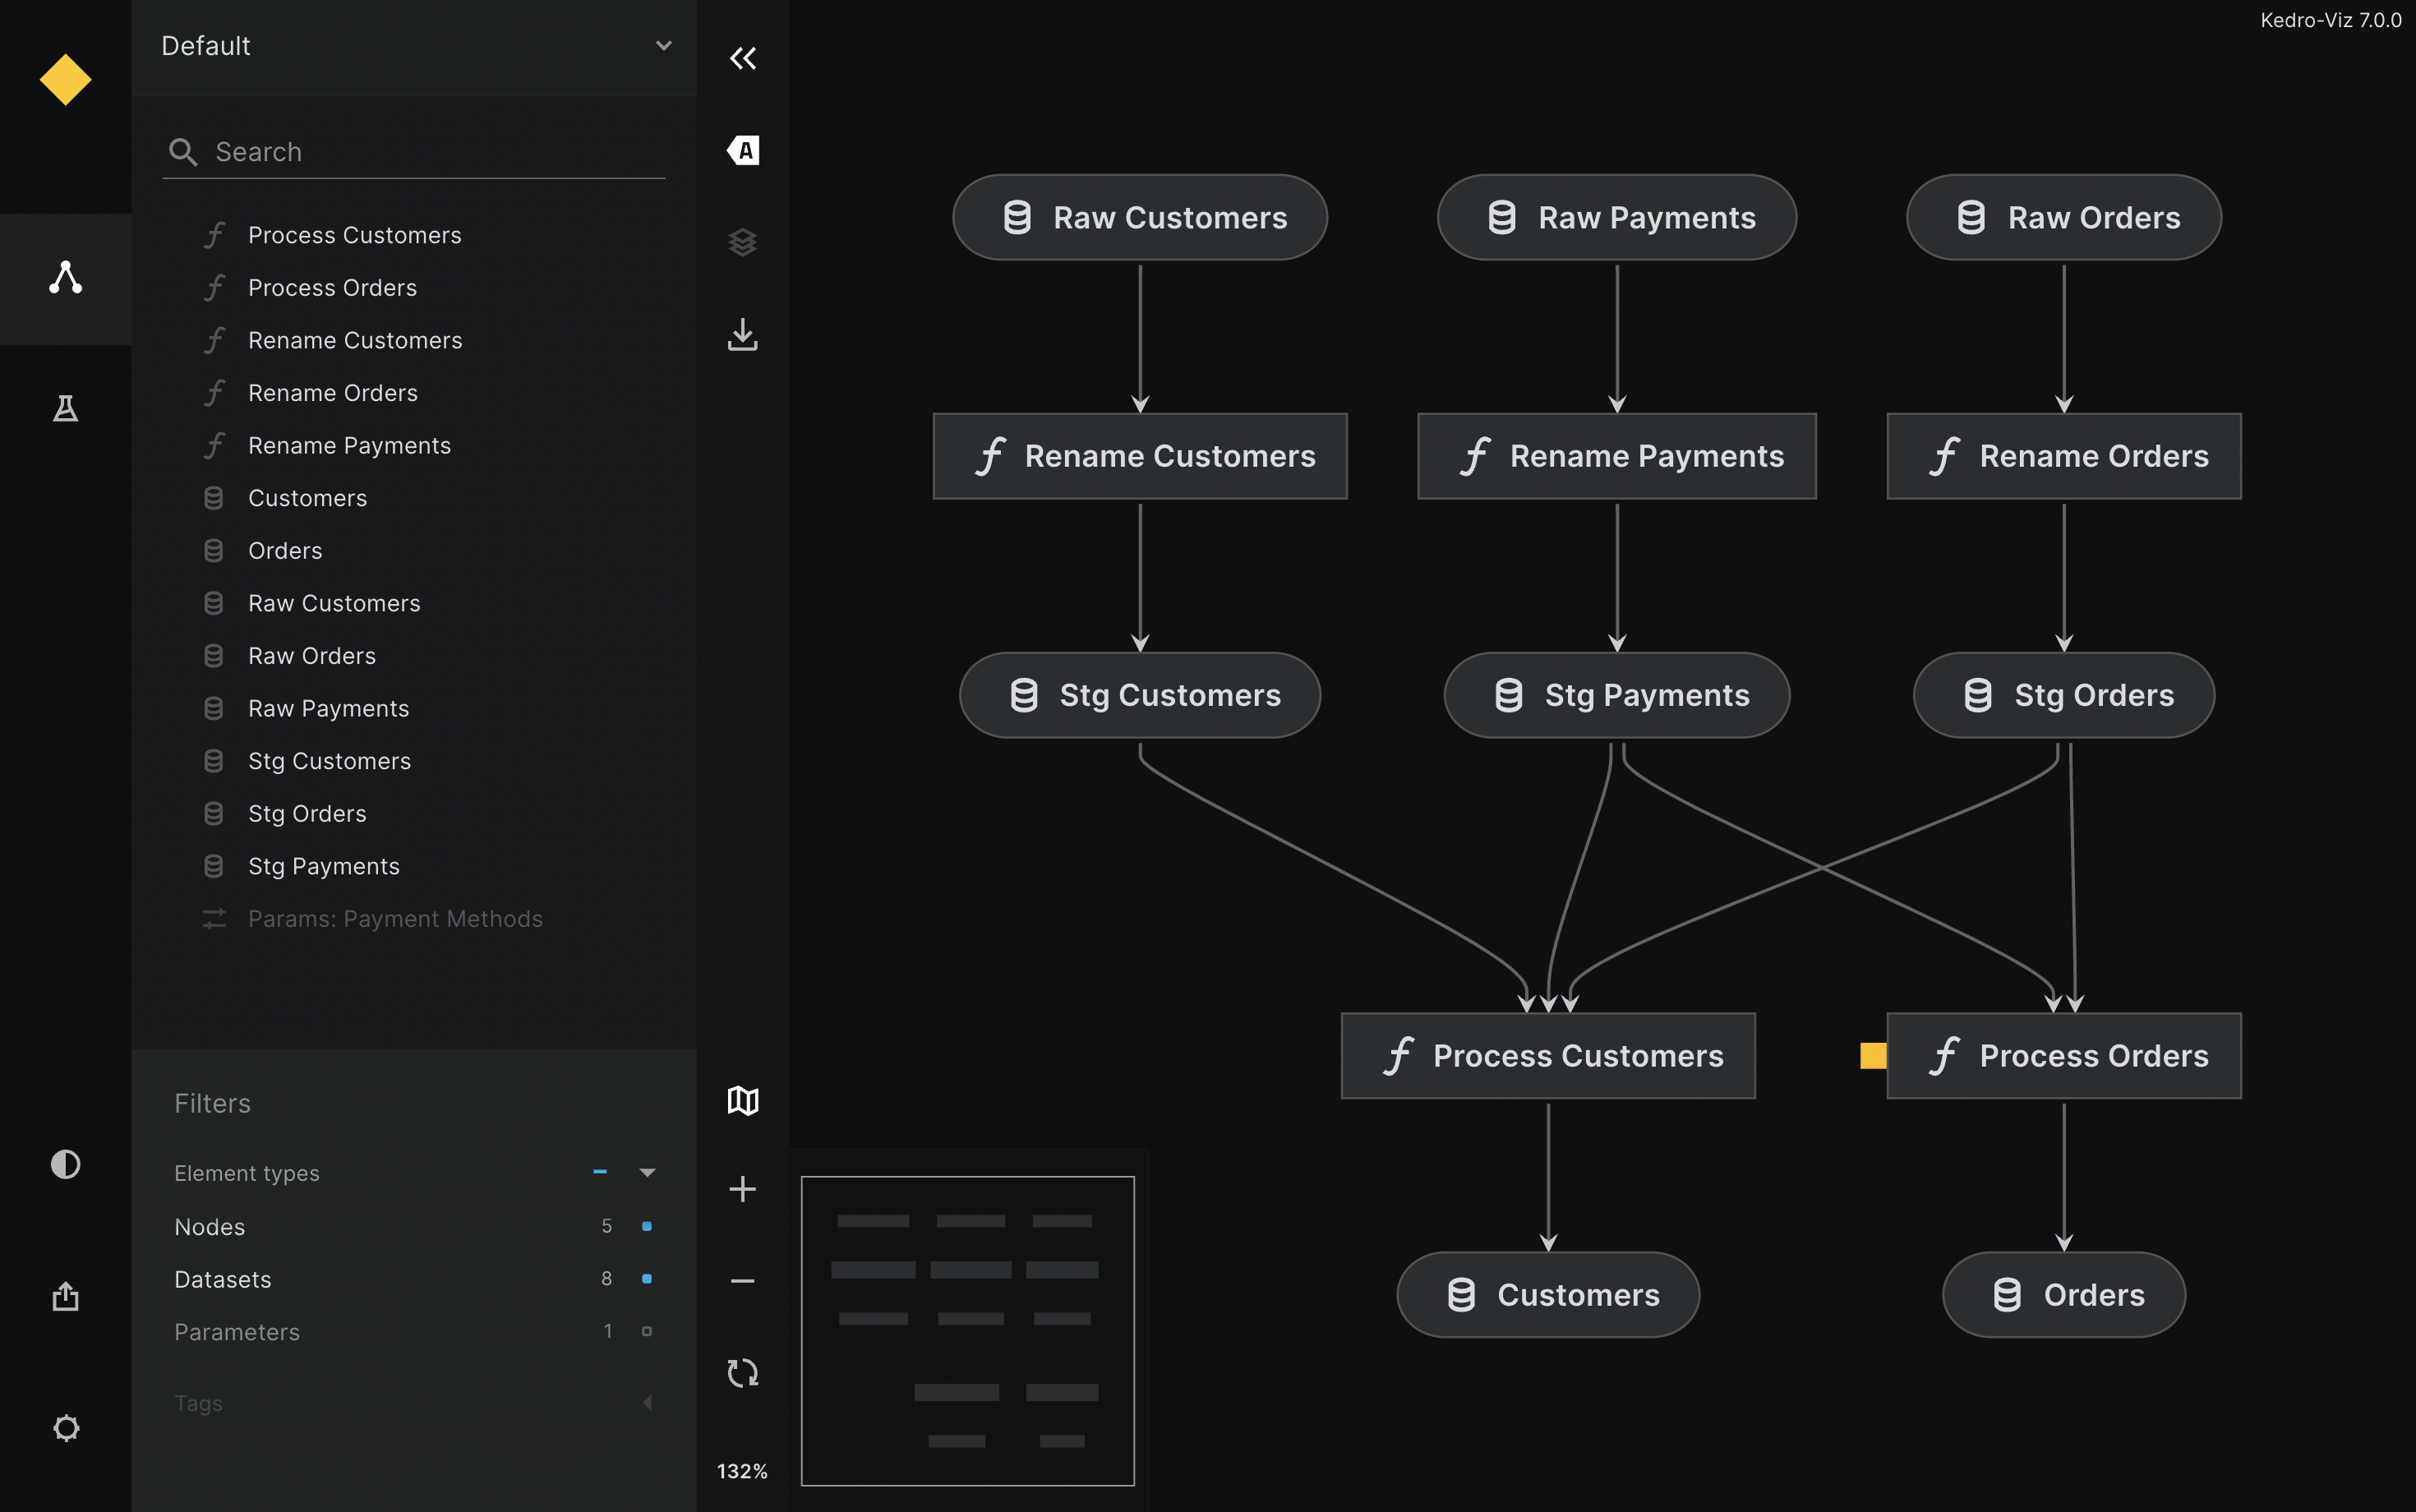Reset zoom with the circular arrows icon

(742, 1372)
